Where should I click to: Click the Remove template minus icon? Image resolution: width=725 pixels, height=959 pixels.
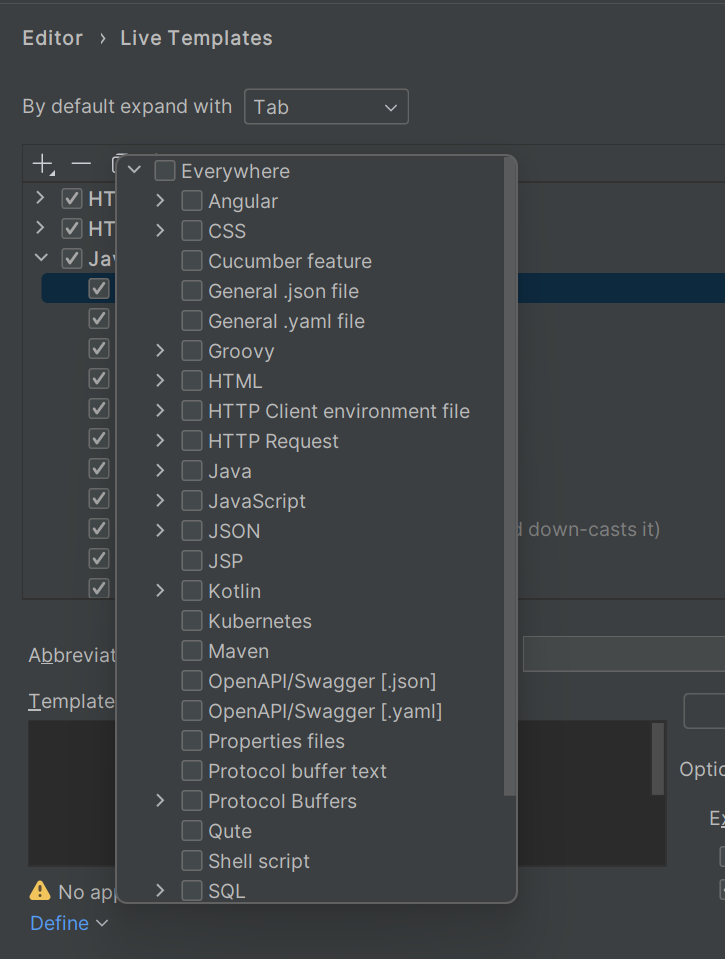pyautogui.click(x=81, y=164)
